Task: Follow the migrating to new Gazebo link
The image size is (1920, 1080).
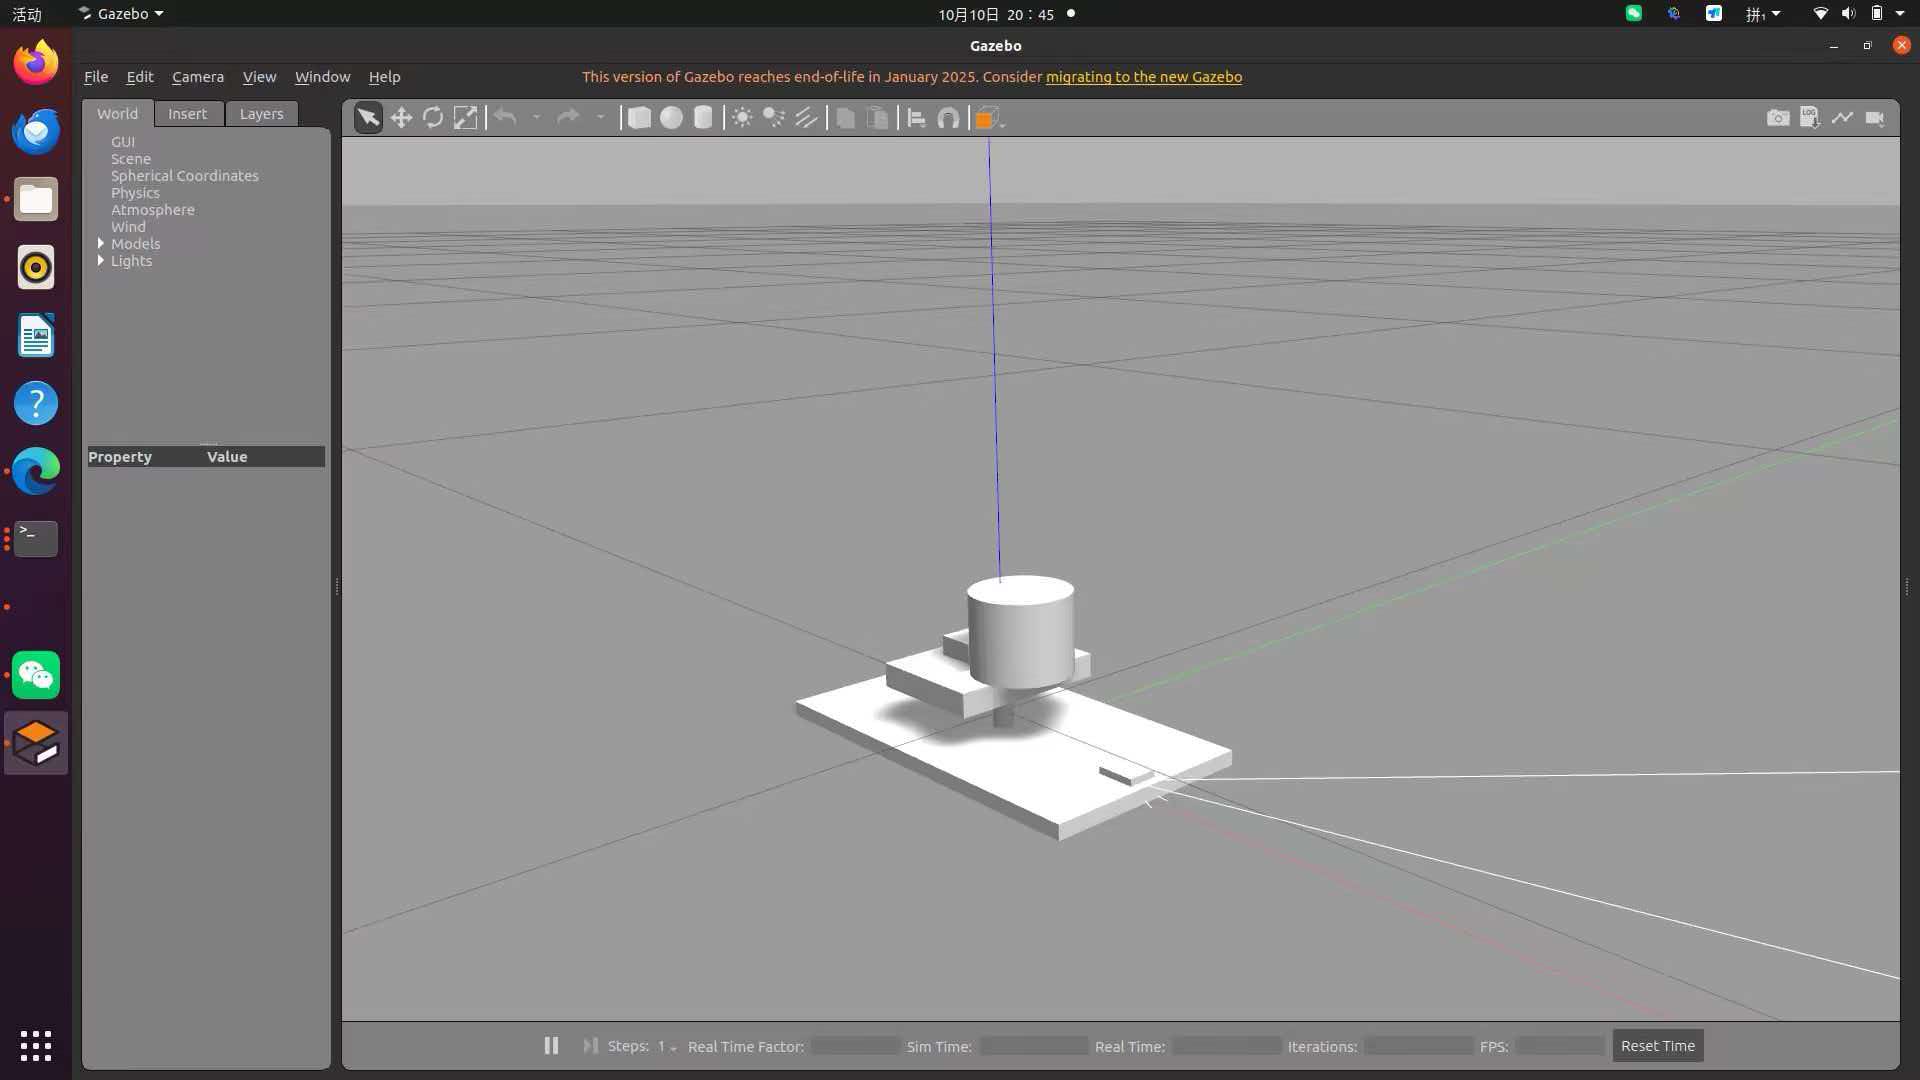Action: click(1144, 77)
